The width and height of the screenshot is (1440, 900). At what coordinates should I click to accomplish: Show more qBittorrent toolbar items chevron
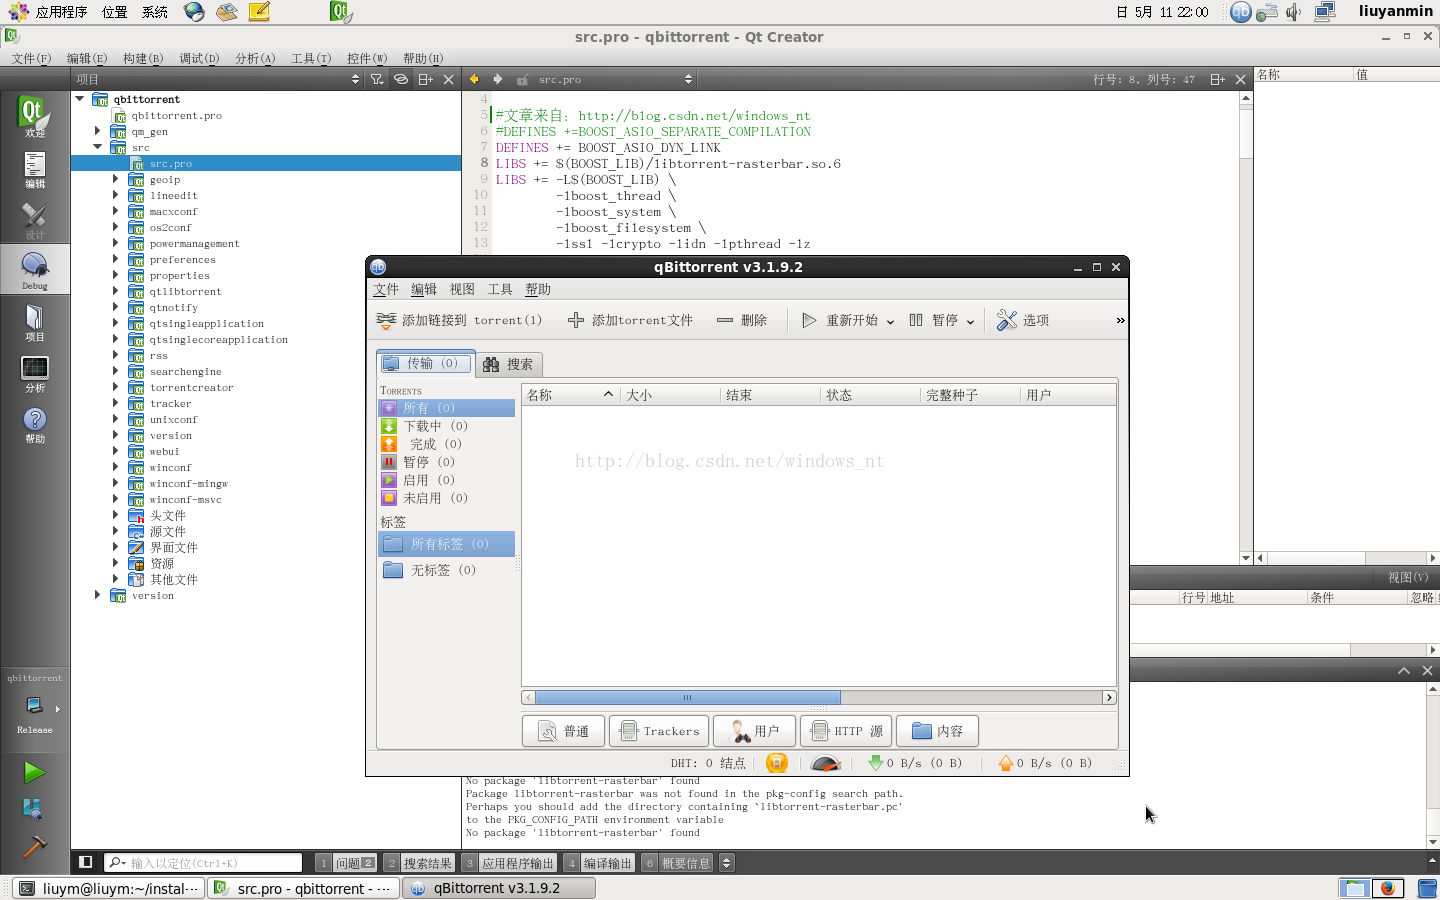point(1120,320)
